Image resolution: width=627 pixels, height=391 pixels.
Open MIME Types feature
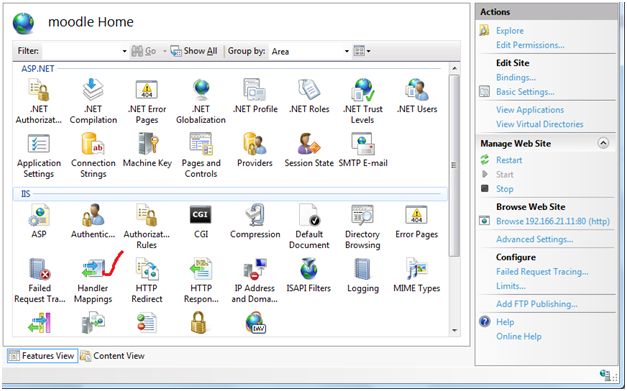click(417, 275)
